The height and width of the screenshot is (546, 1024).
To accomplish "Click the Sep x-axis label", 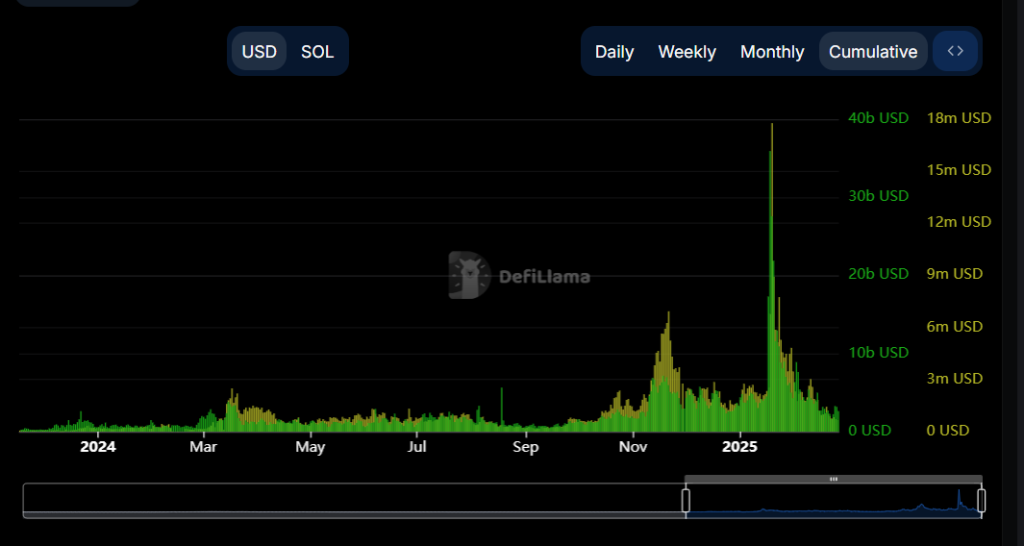I will pyautogui.click(x=526, y=447).
